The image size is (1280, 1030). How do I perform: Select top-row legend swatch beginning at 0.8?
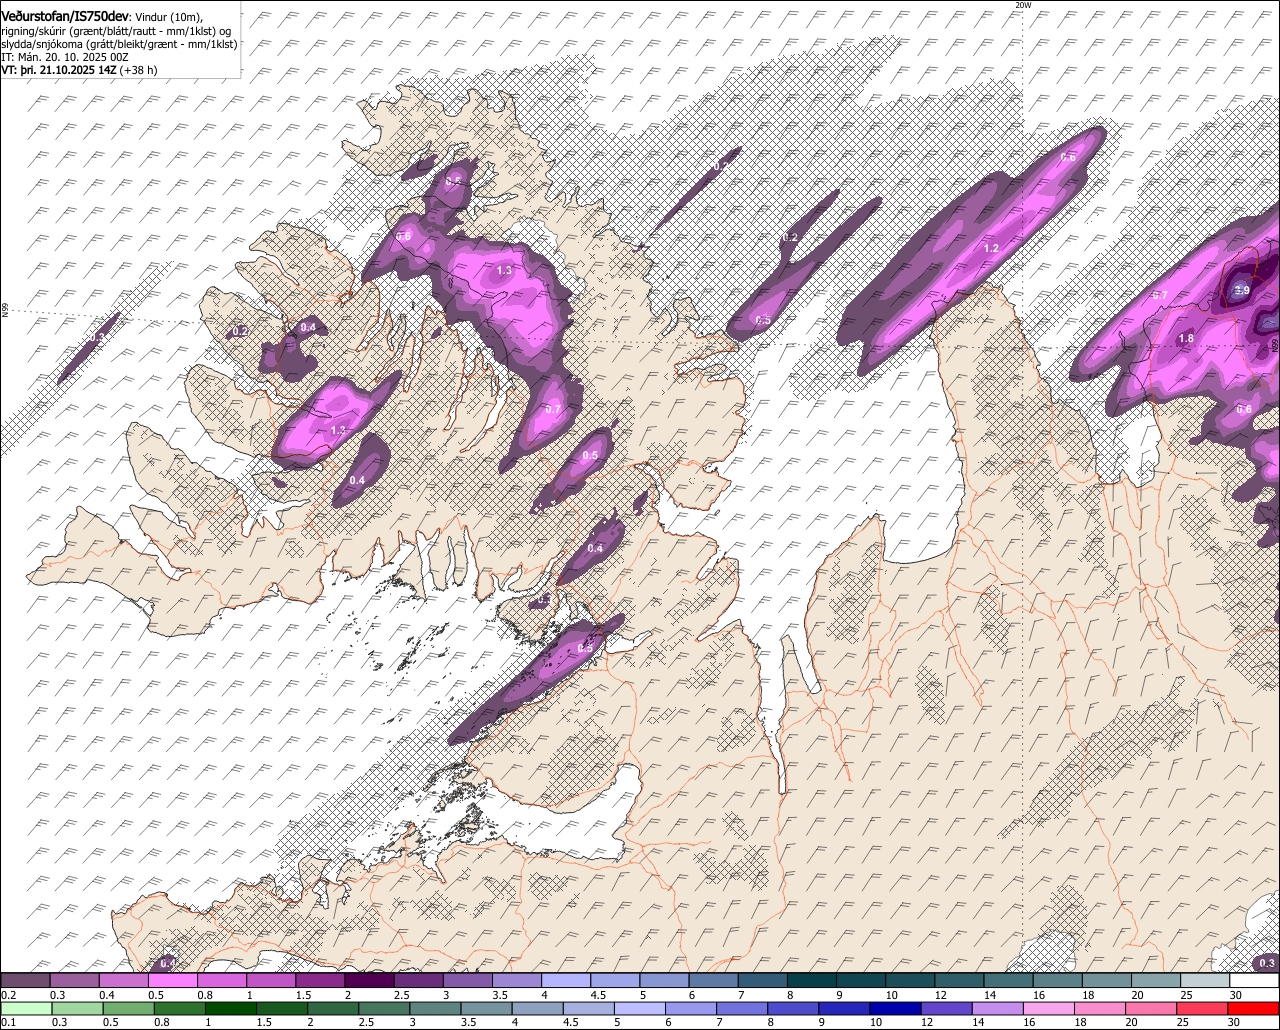click(221, 980)
